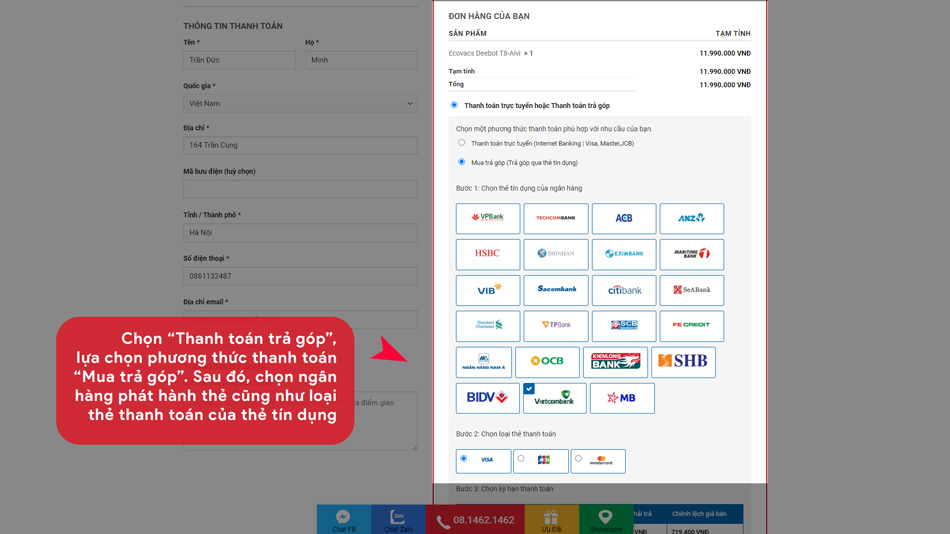Screen dimensions: 950x534
Task: Select the online payment Internet Banking option
Action: pyautogui.click(x=462, y=143)
